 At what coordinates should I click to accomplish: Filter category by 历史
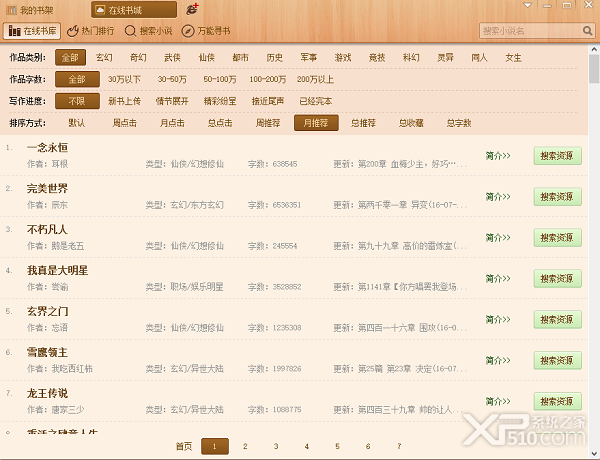tap(275, 58)
